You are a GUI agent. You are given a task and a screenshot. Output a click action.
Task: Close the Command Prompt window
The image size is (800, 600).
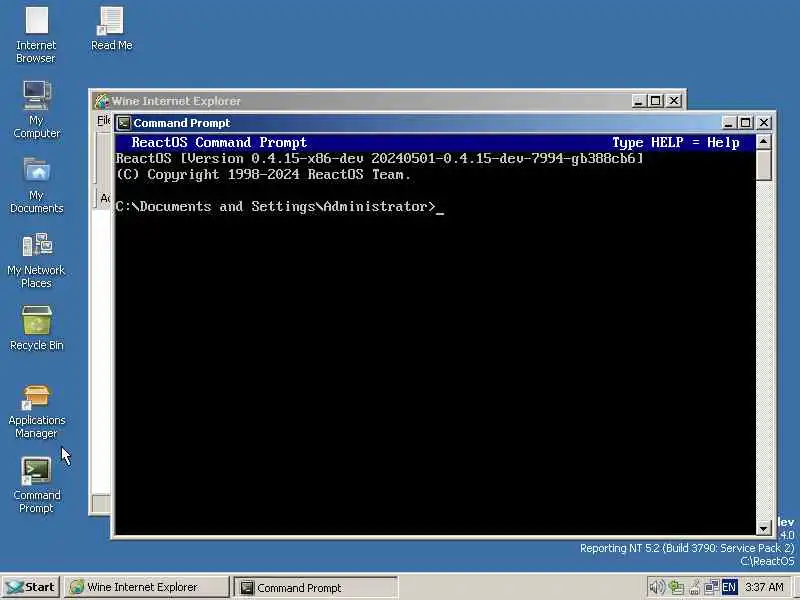click(x=764, y=123)
